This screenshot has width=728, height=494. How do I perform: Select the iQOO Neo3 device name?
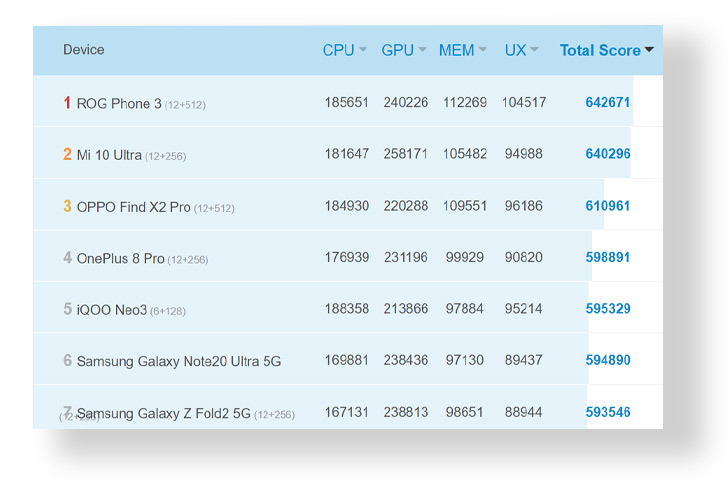click(x=112, y=310)
